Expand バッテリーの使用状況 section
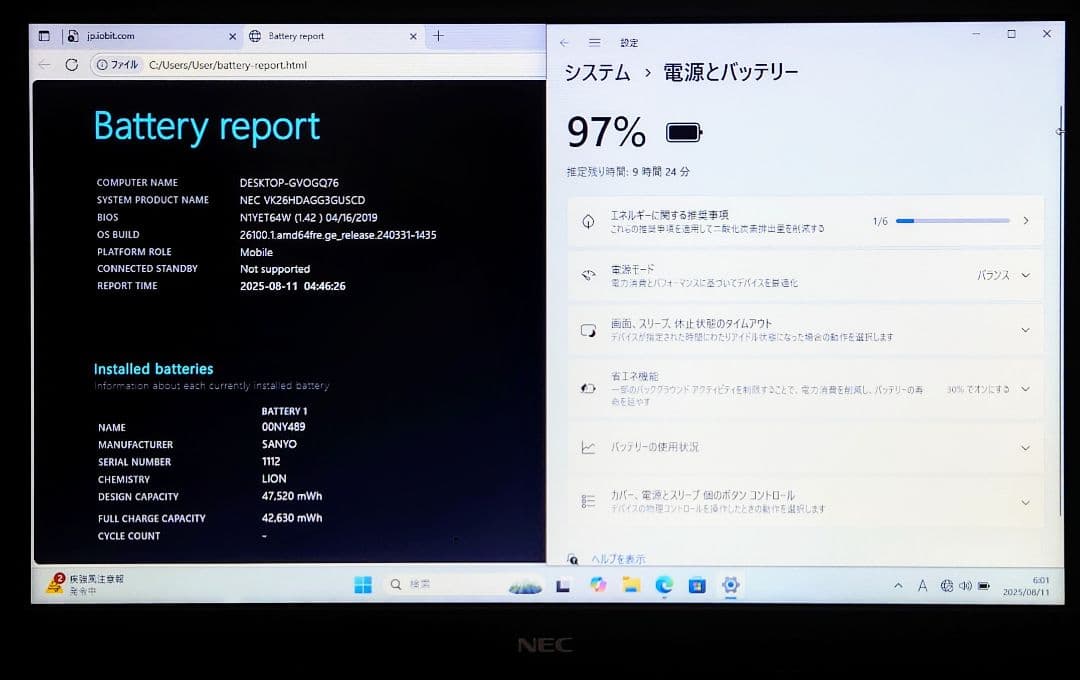1080x680 pixels. tap(1024, 447)
